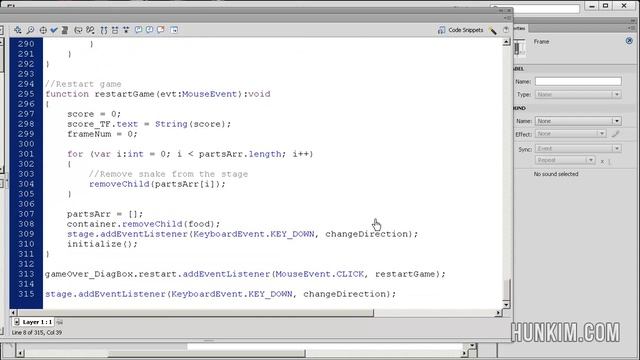This screenshot has width=640, height=360.
Task: Maximize the Flash application window
Action: (x=606, y=5)
